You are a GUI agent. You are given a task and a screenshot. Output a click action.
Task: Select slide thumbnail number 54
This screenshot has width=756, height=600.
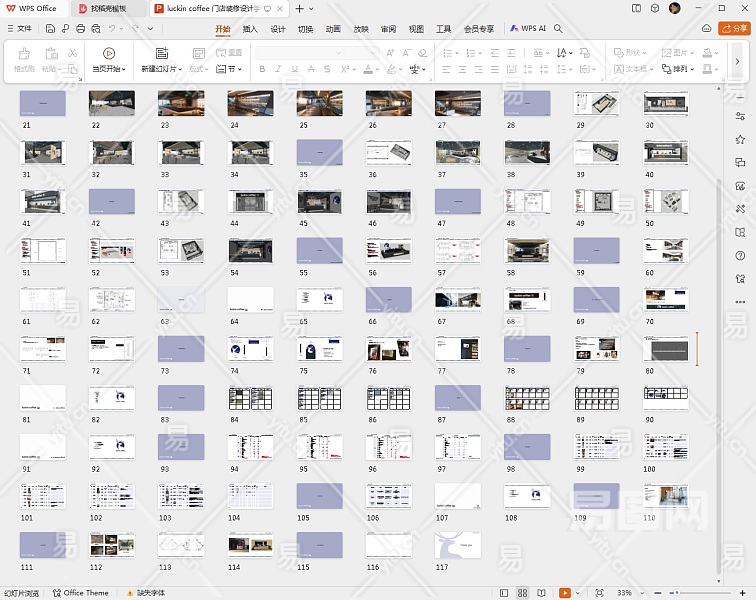coord(250,251)
